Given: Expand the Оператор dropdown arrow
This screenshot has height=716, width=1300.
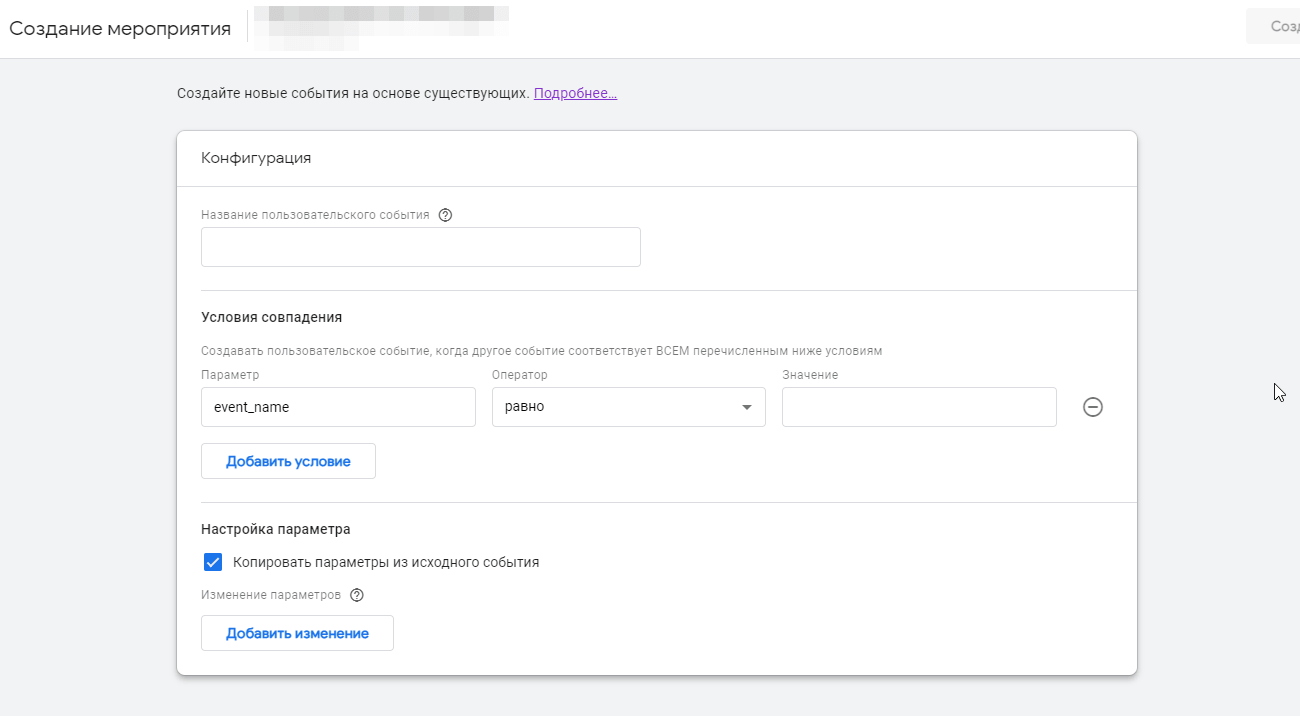Looking at the screenshot, I should tap(746, 408).
